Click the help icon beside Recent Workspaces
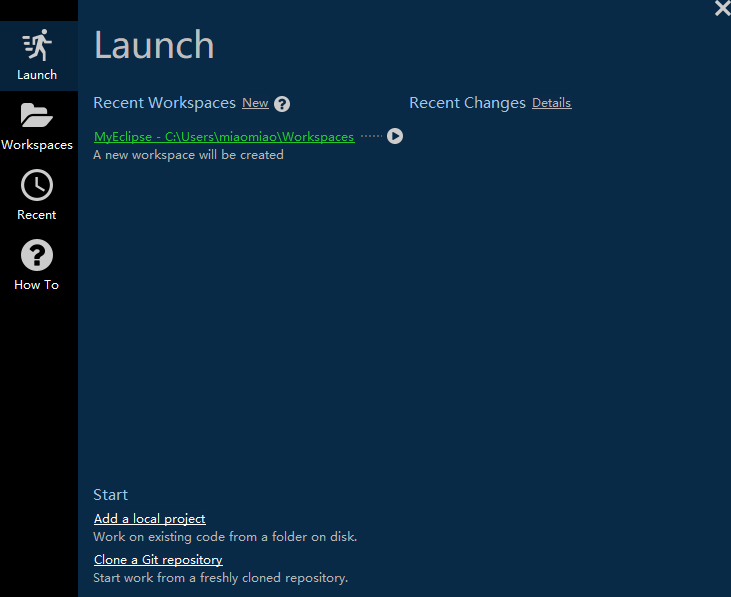The width and height of the screenshot is (731, 597). pyautogui.click(x=282, y=104)
